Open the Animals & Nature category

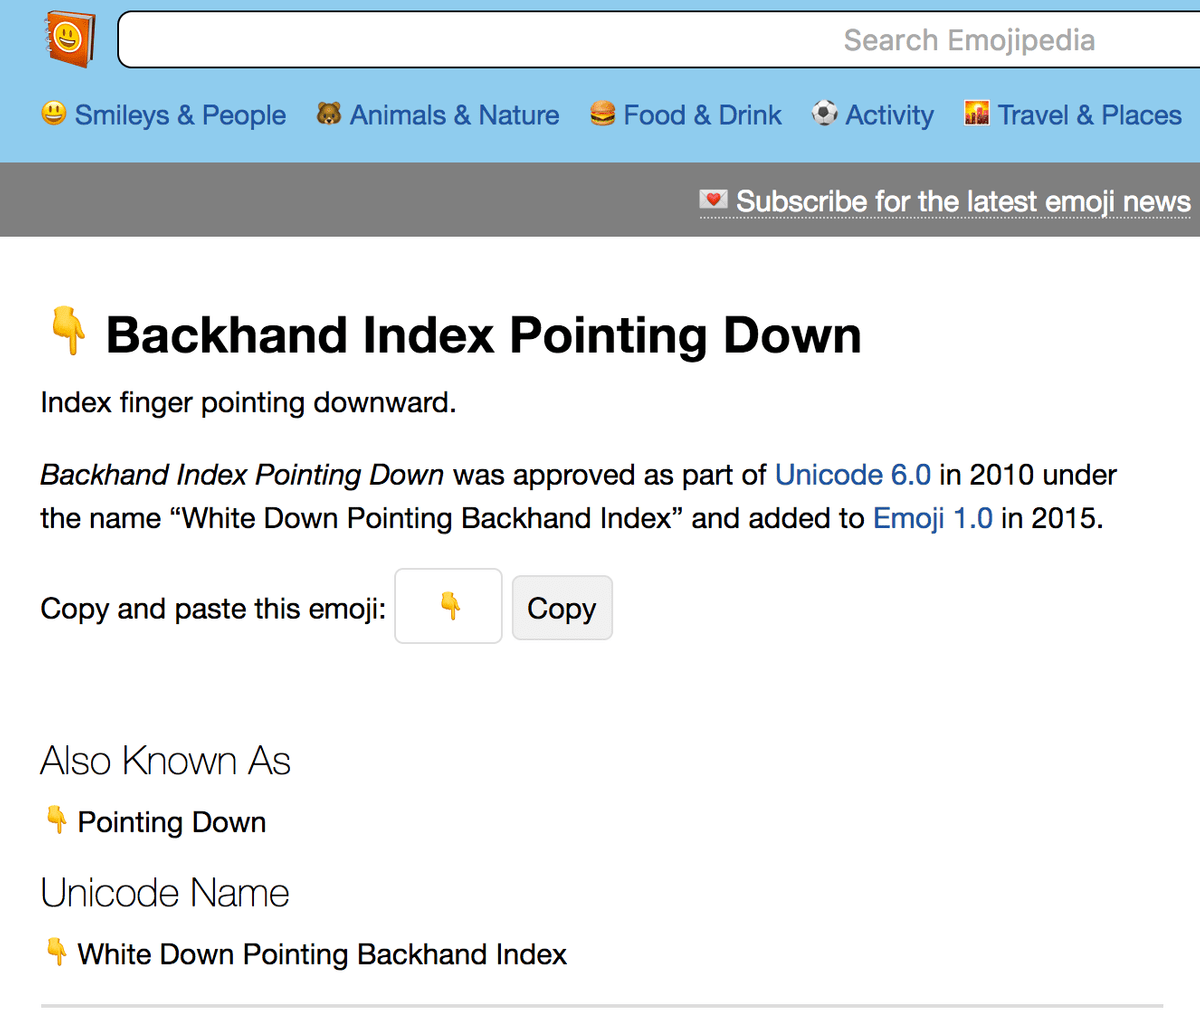(x=454, y=115)
